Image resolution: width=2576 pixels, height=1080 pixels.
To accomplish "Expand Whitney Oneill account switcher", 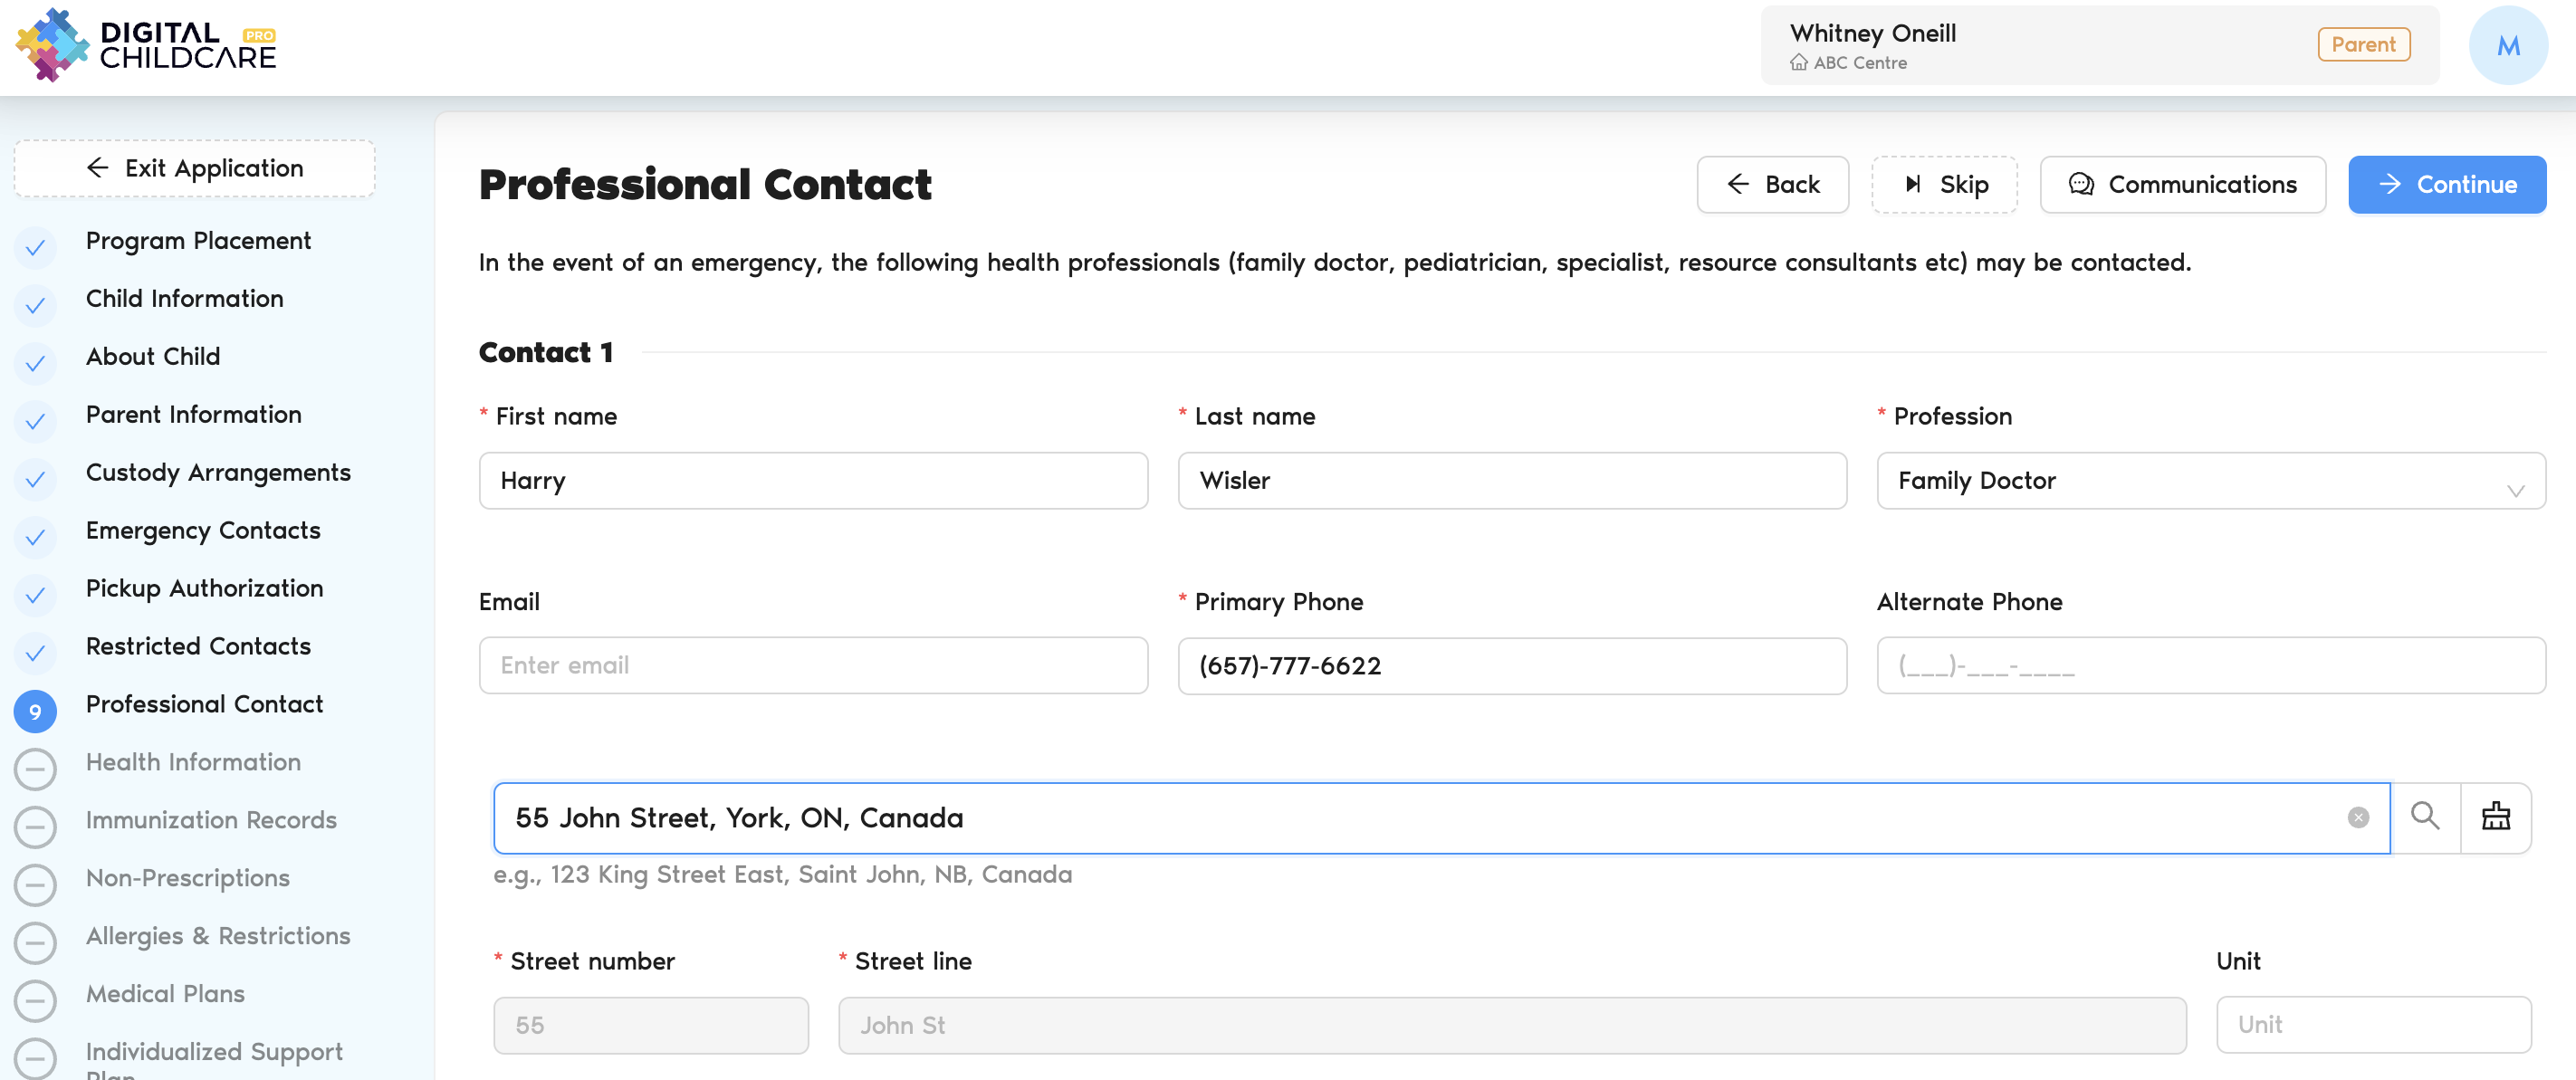I will (2098, 46).
